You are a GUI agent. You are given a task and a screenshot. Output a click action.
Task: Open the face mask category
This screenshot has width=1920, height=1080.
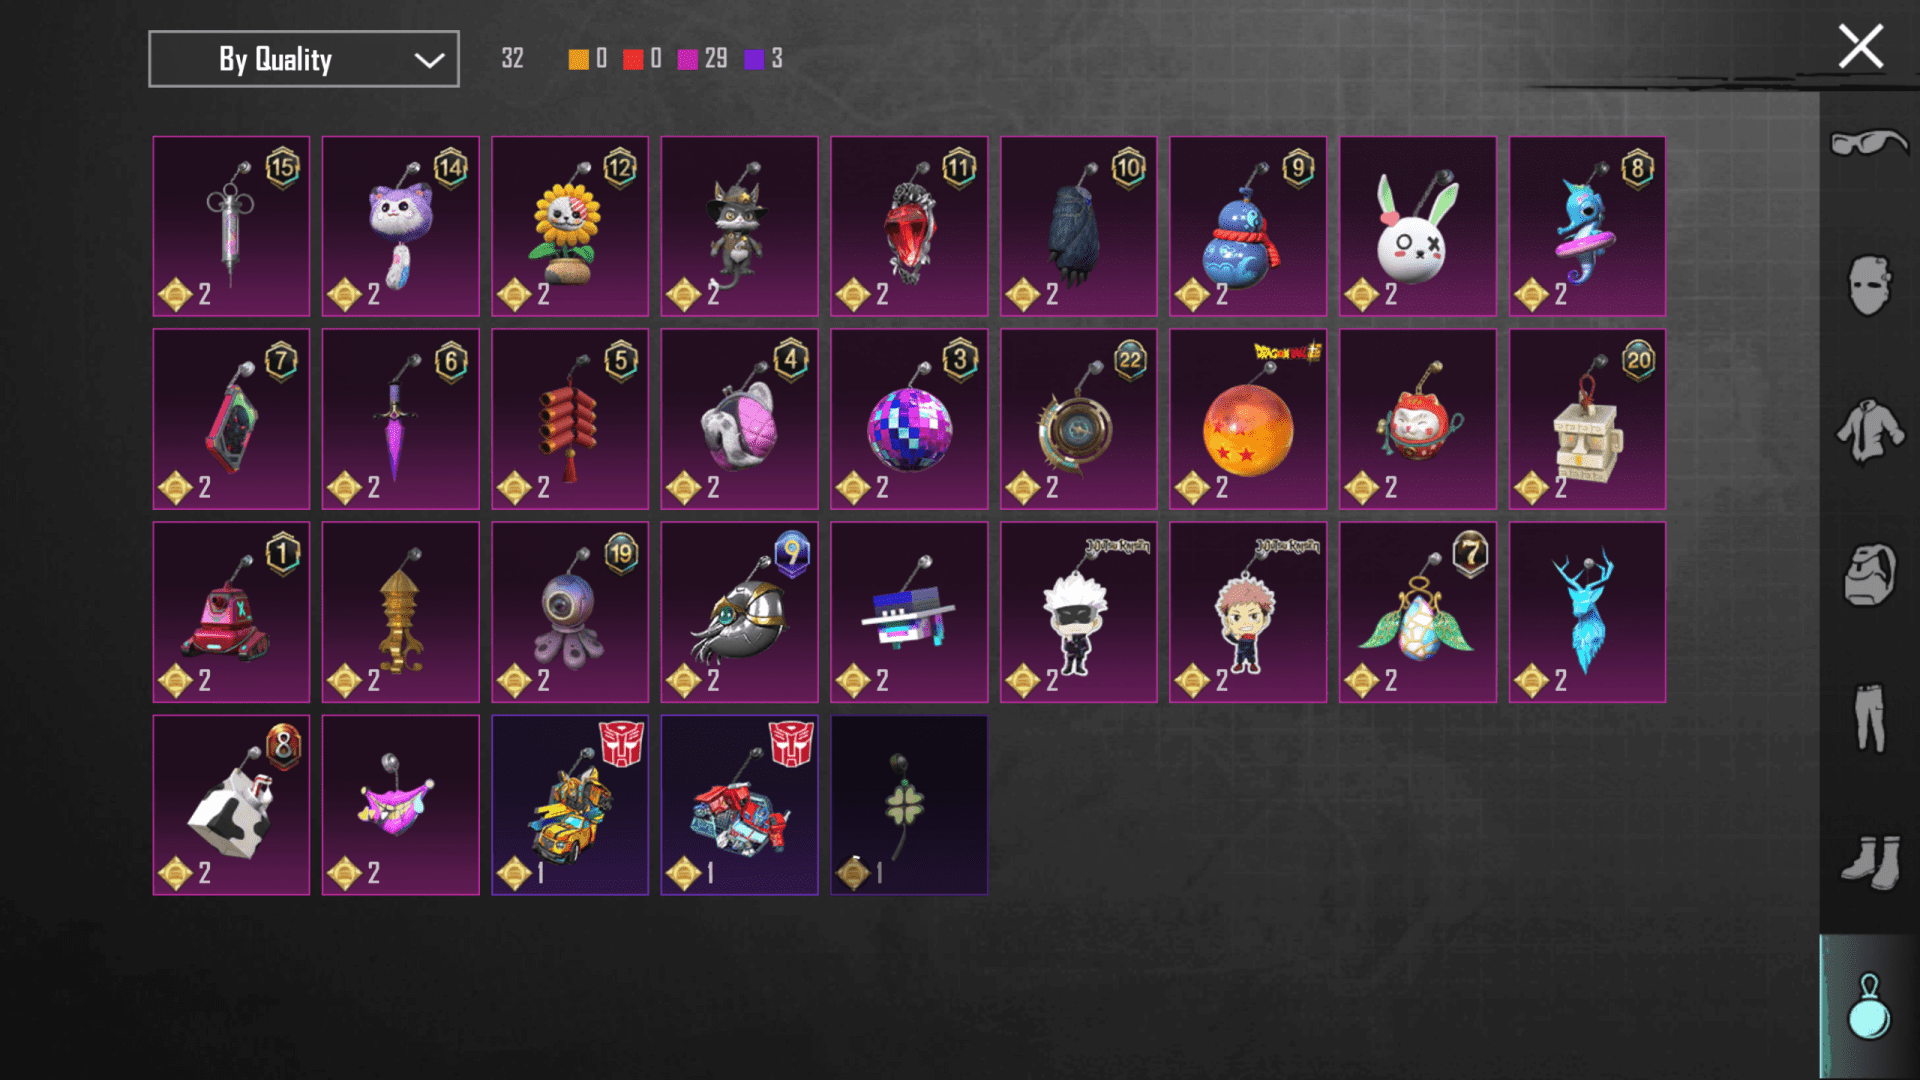1869,285
